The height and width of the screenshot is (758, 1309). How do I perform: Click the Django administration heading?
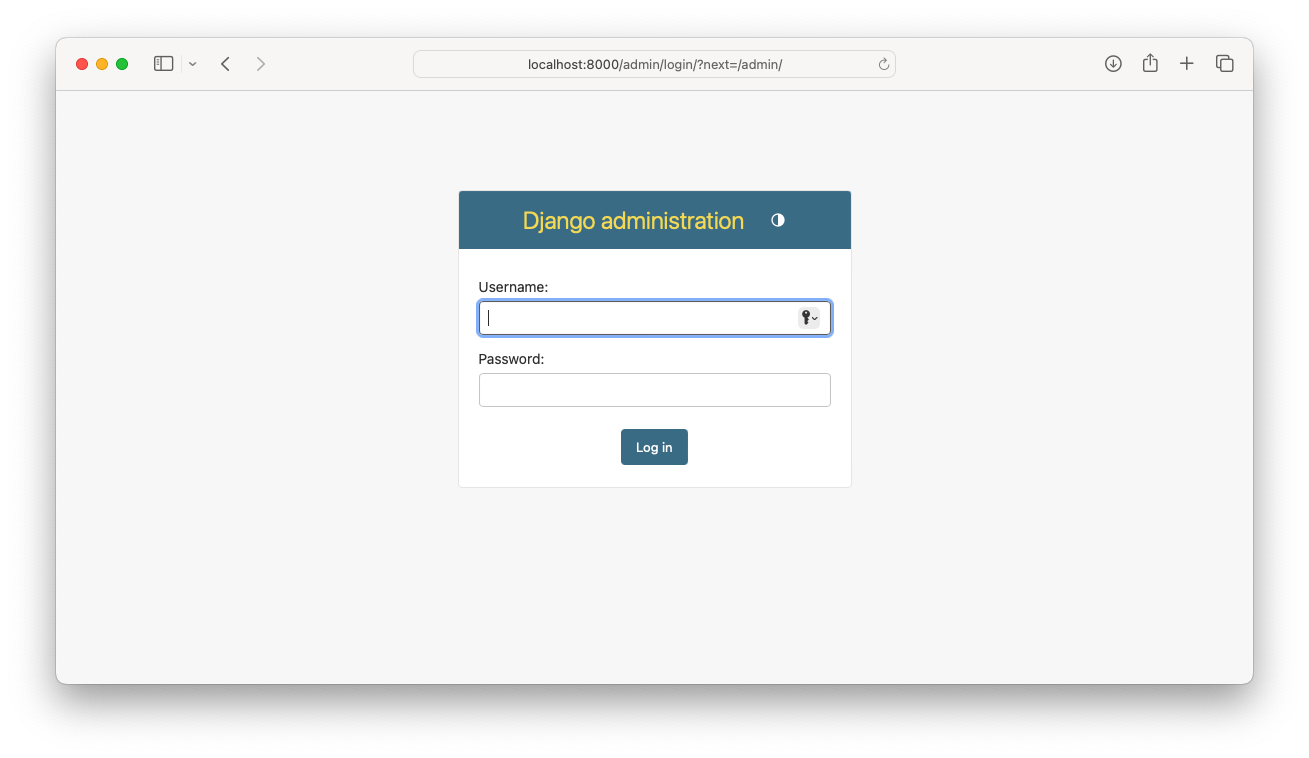tap(633, 221)
